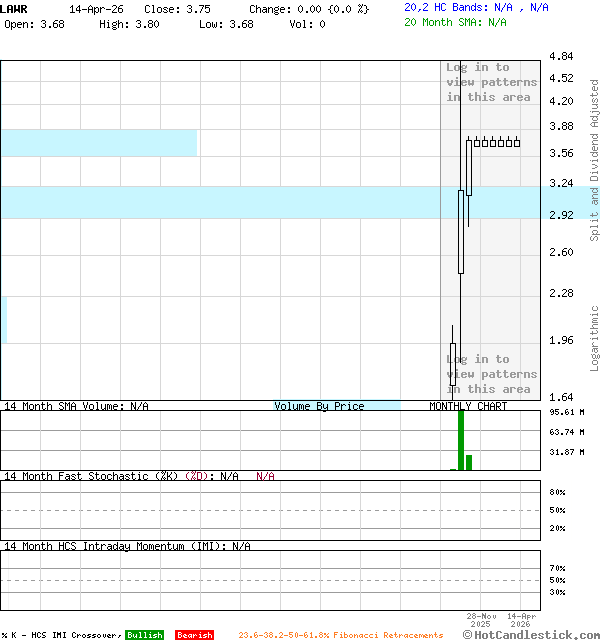This screenshot has width=600, height=640.
Task: Click the green Bullish legend badge
Action: click(x=144, y=635)
